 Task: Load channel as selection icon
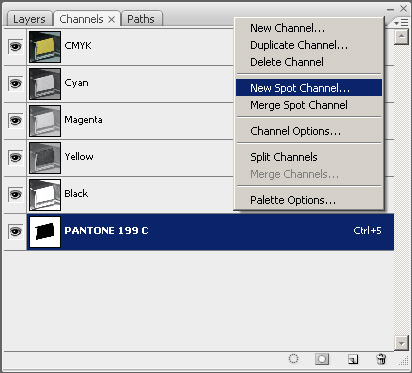click(293, 359)
